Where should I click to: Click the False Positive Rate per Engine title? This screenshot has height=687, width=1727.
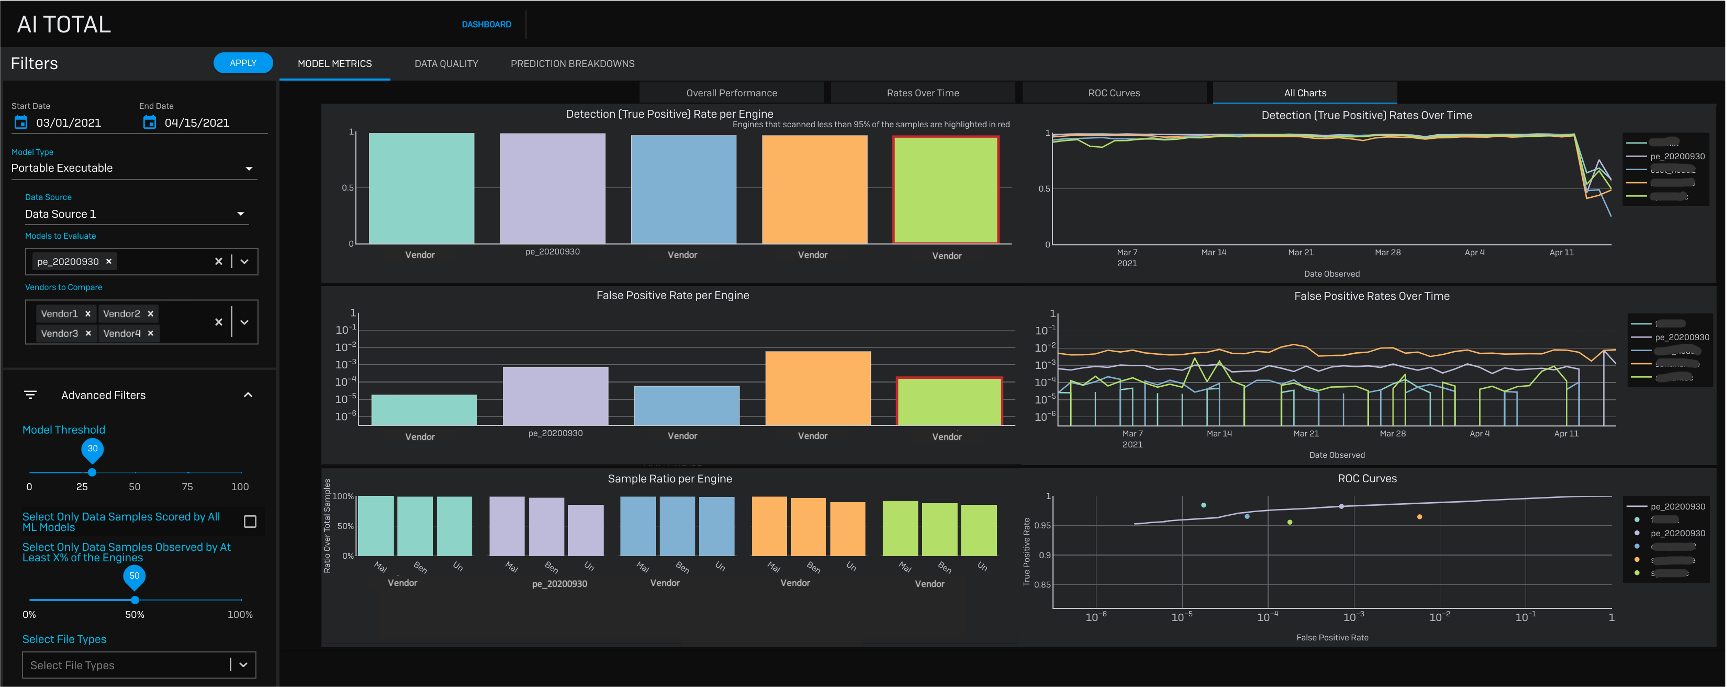point(673,295)
